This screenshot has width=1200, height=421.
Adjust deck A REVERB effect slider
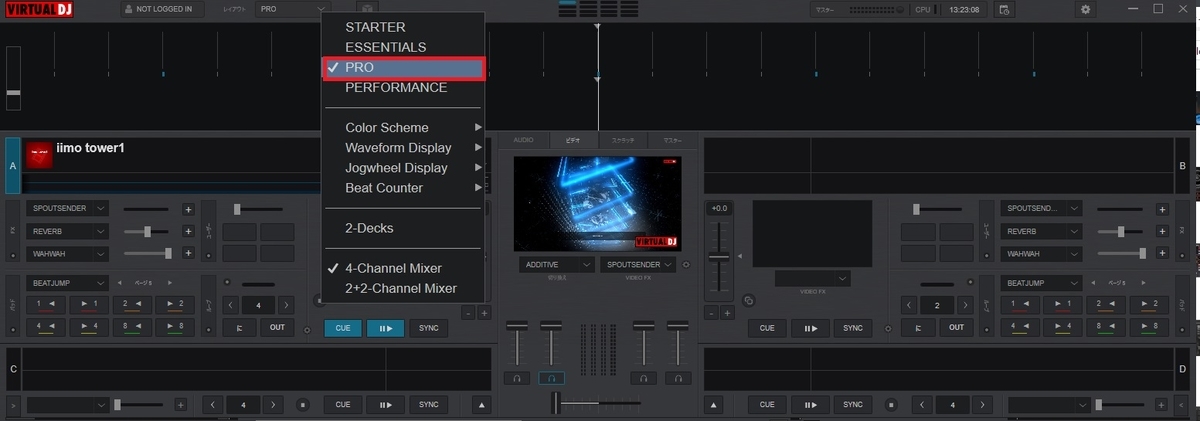pyautogui.click(x=147, y=231)
